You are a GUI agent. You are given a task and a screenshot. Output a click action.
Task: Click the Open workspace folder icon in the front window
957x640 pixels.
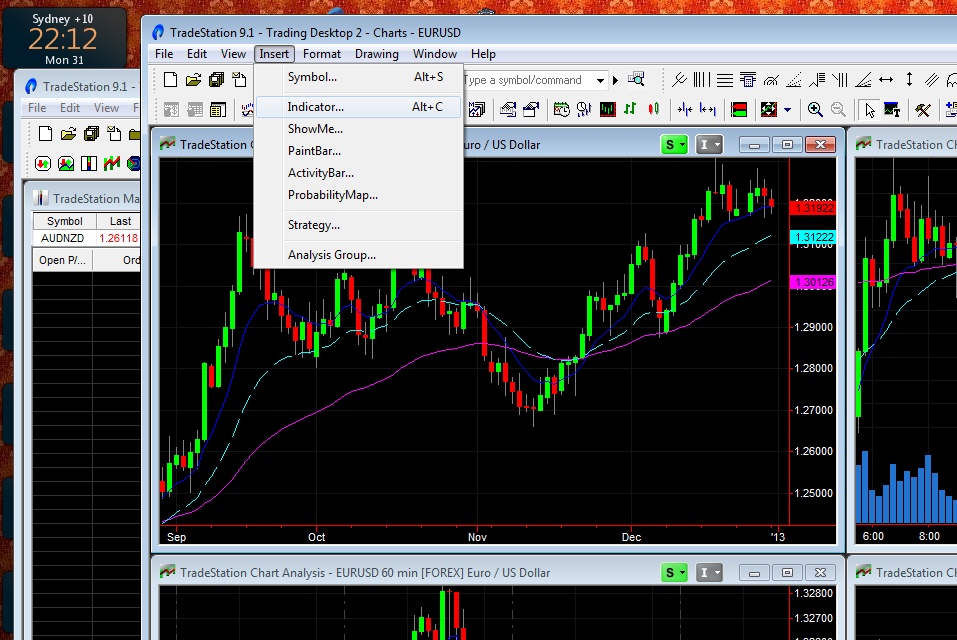193,80
